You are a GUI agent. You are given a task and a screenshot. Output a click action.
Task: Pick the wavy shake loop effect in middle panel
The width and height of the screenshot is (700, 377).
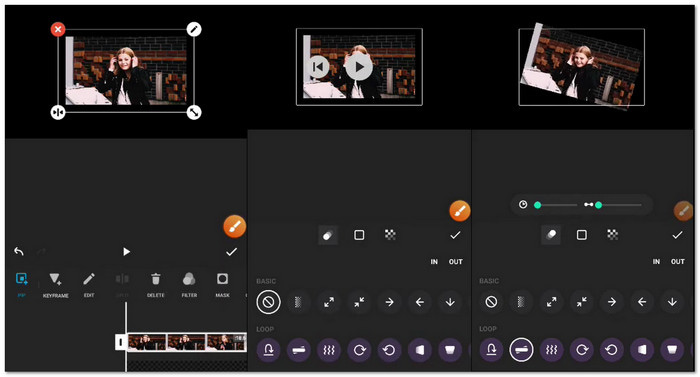pyautogui.click(x=329, y=350)
